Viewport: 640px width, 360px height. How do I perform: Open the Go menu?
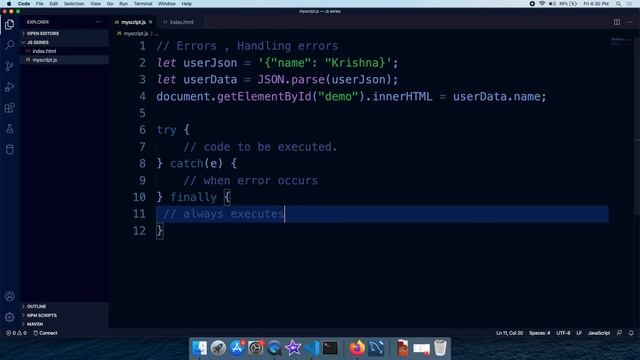(x=110, y=4)
